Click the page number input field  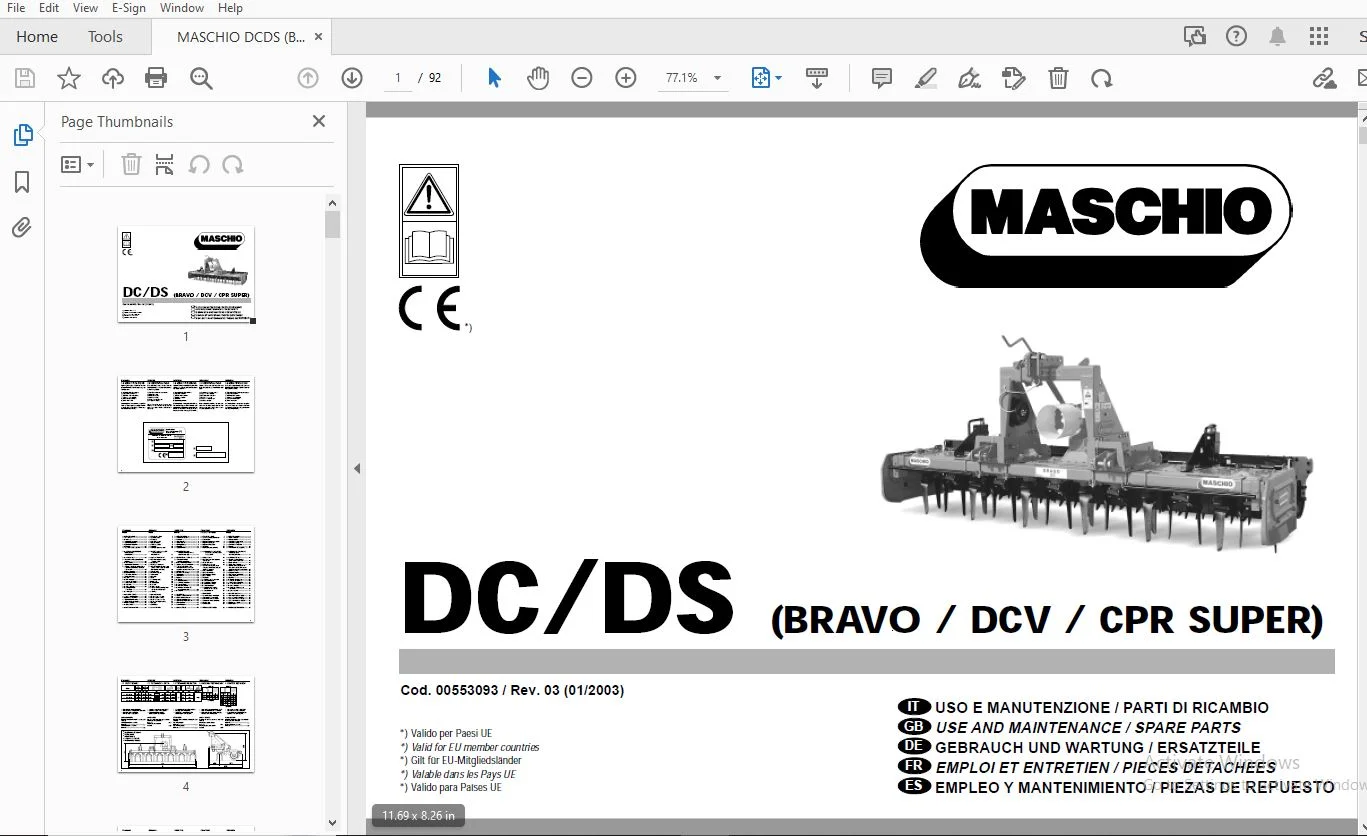click(398, 78)
